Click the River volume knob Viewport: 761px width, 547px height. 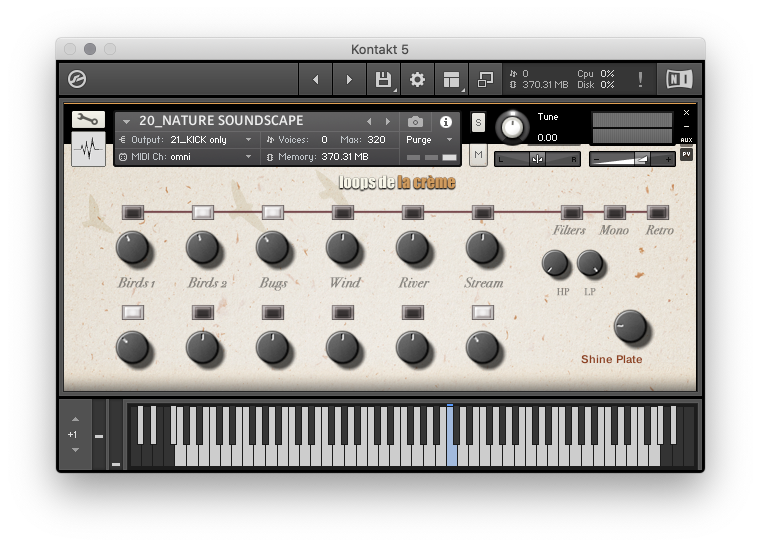[412, 248]
